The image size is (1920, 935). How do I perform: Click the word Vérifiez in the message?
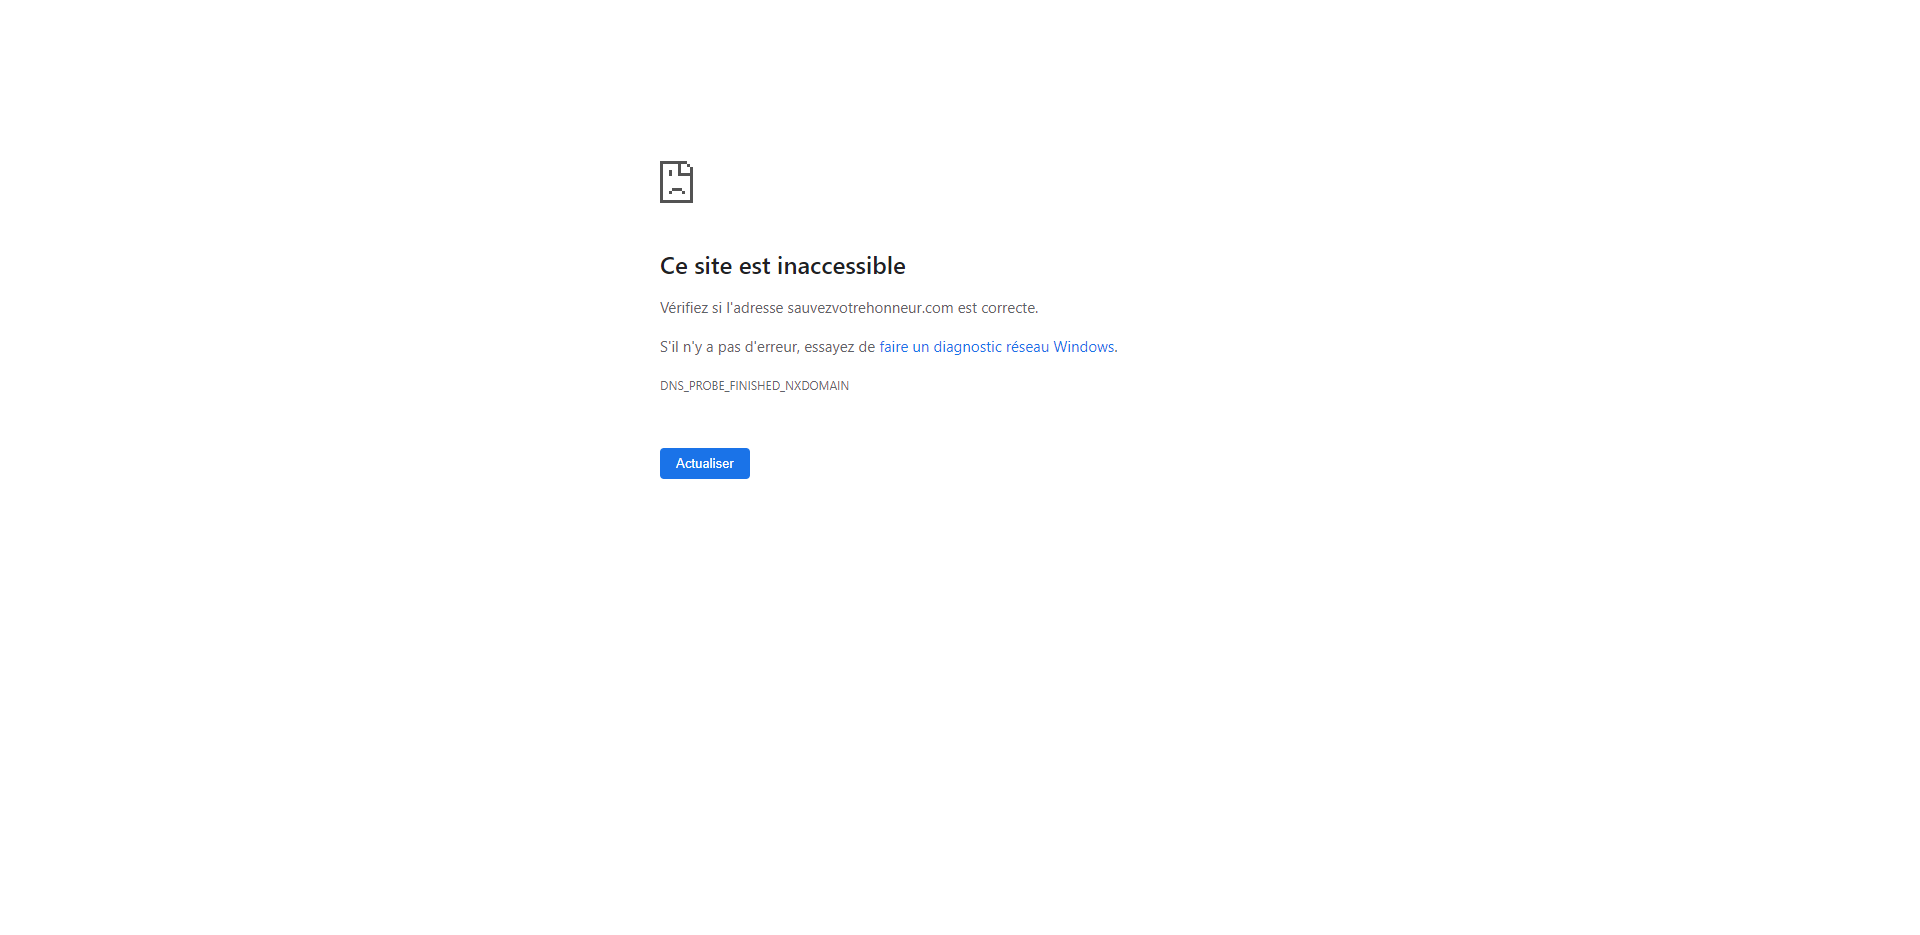tap(684, 308)
